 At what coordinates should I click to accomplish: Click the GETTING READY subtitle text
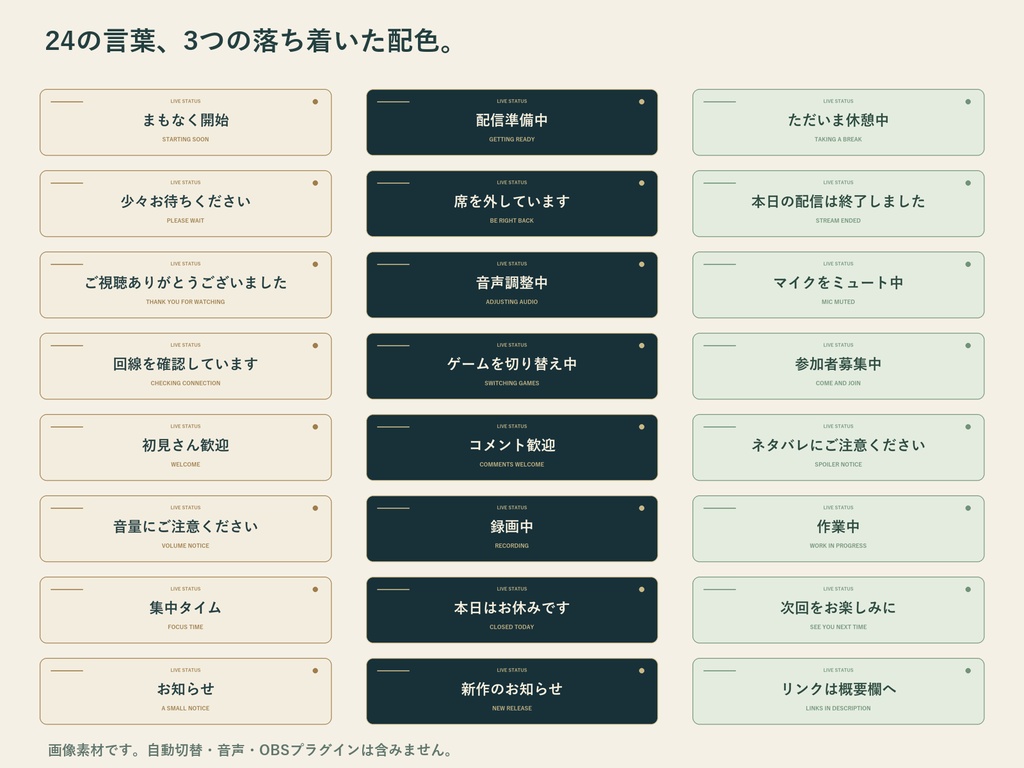pyautogui.click(x=512, y=139)
